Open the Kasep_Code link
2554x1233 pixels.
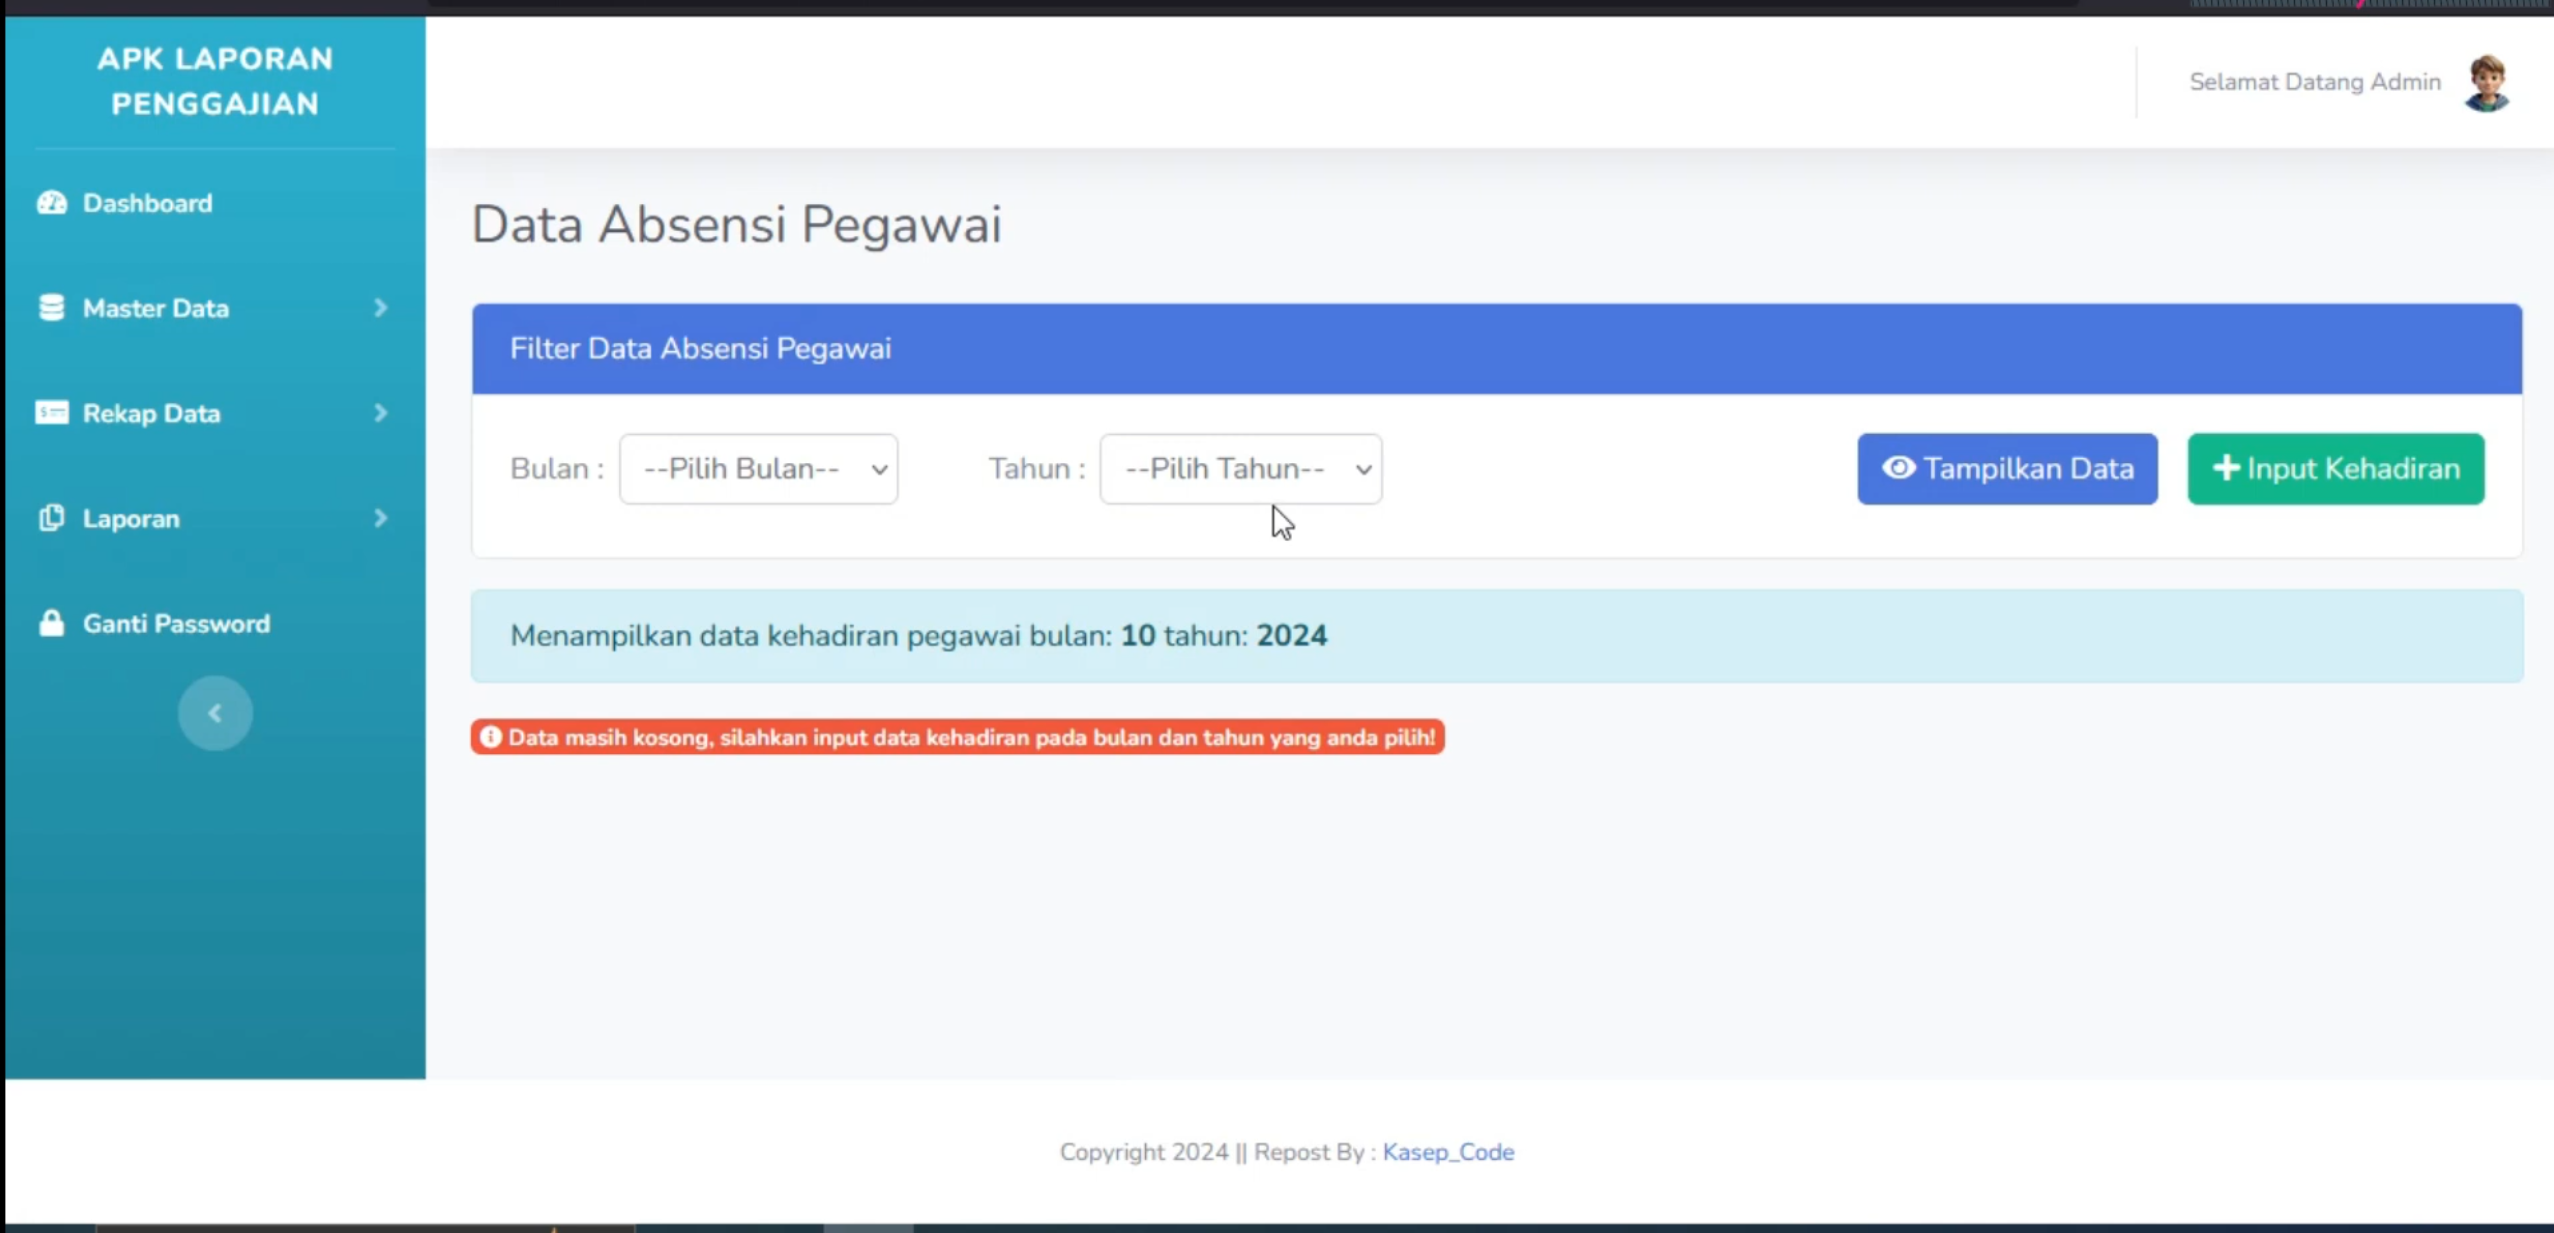point(1448,1152)
